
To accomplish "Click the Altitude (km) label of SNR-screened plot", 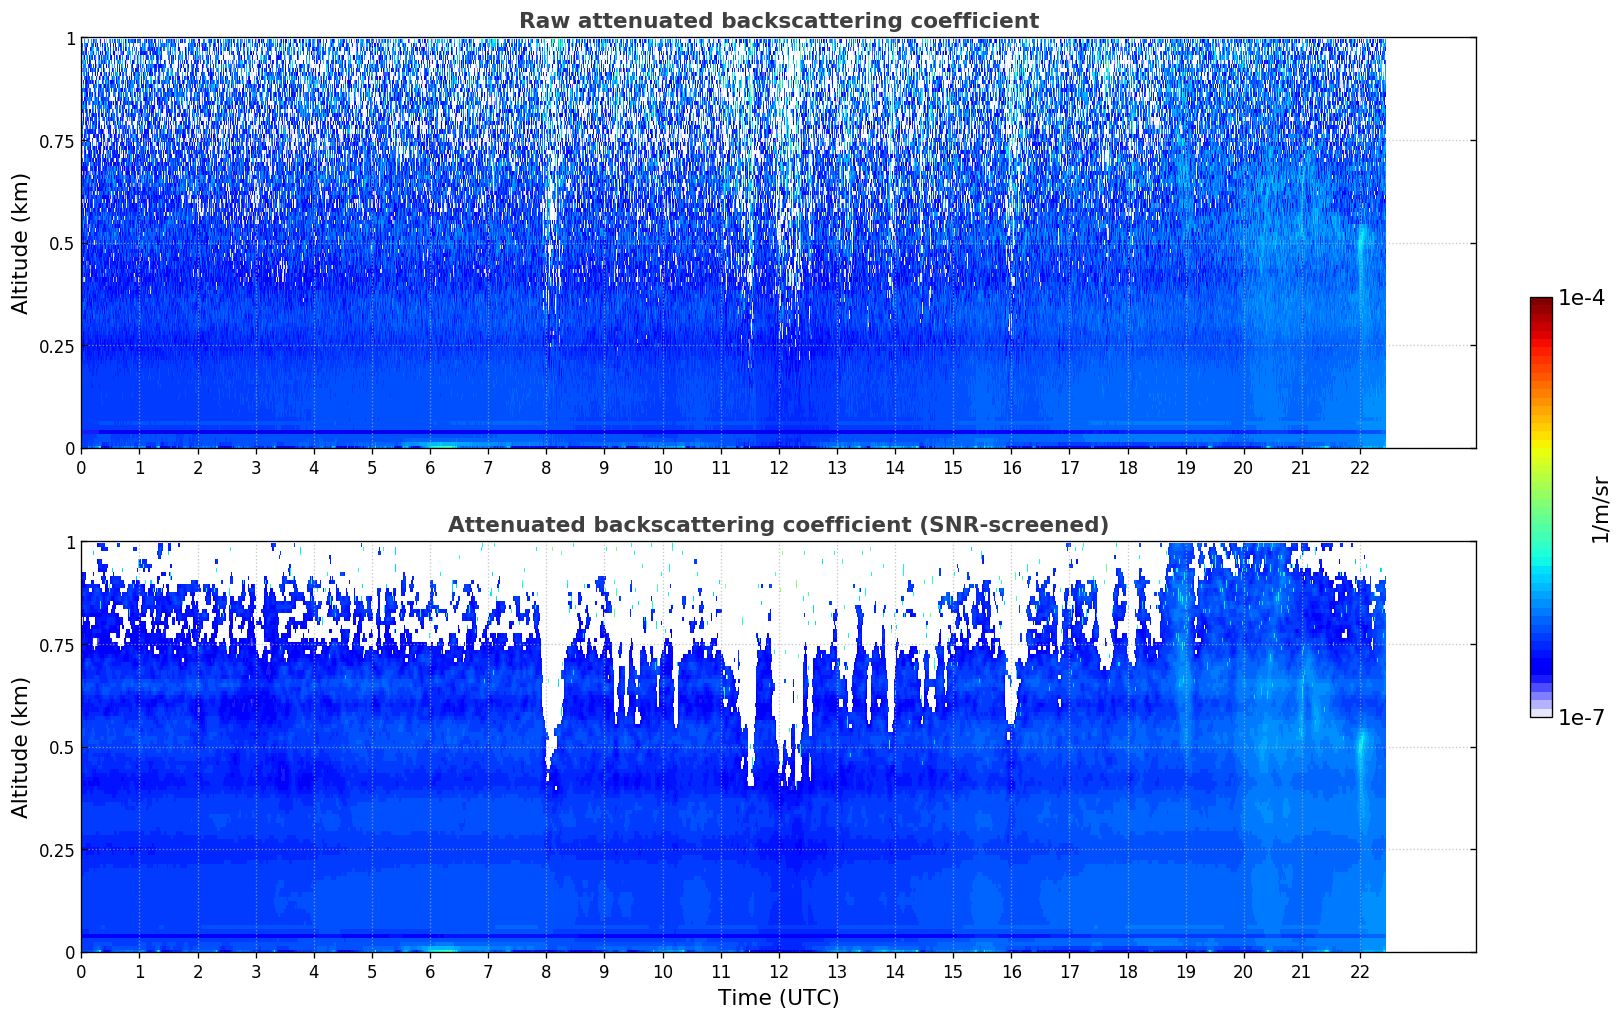I will click(21, 747).
